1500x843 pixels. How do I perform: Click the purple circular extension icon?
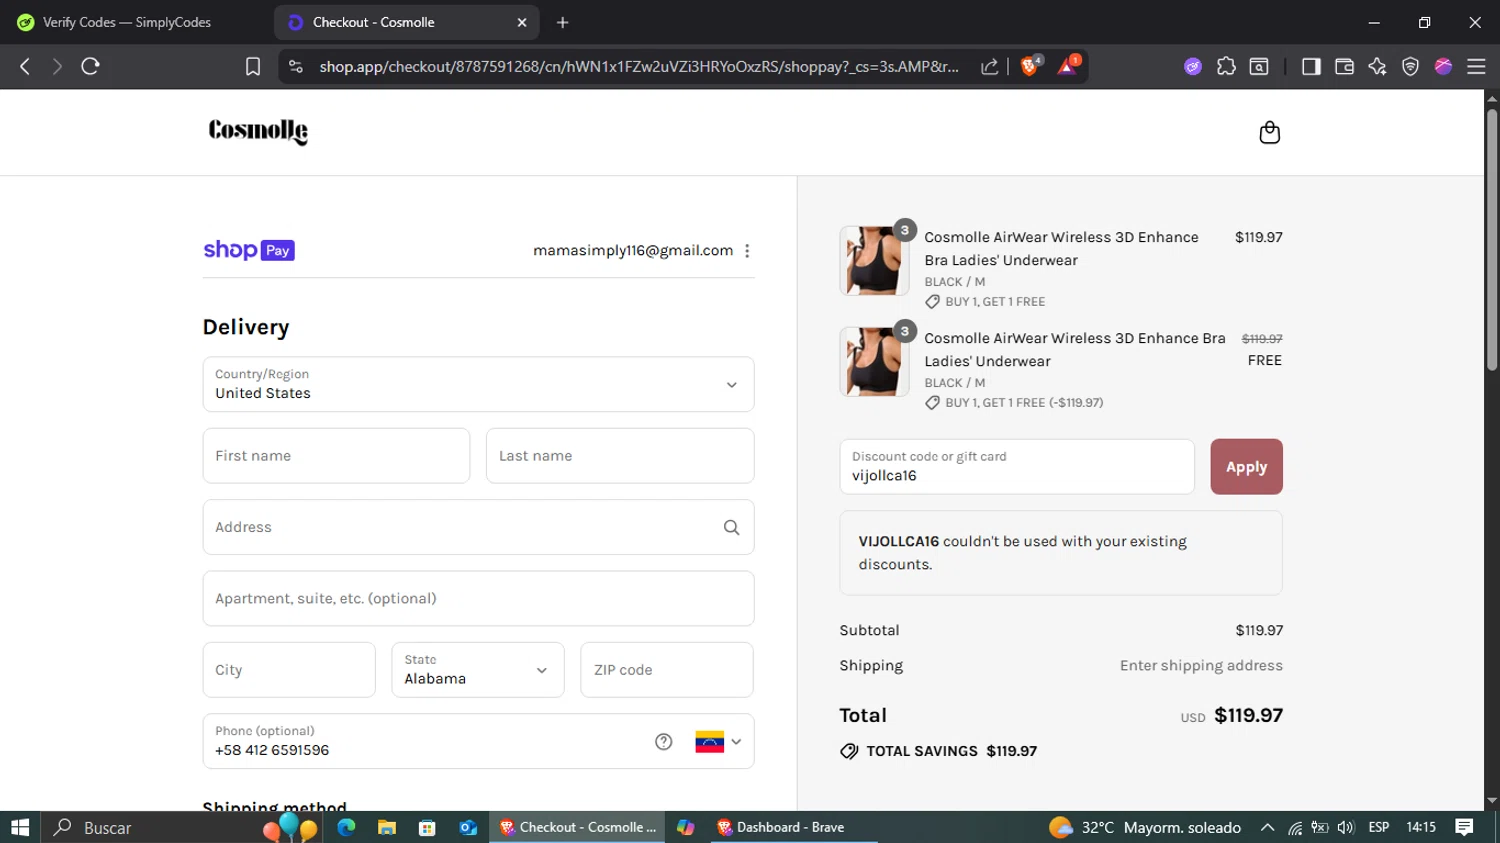pos(1193,66)
